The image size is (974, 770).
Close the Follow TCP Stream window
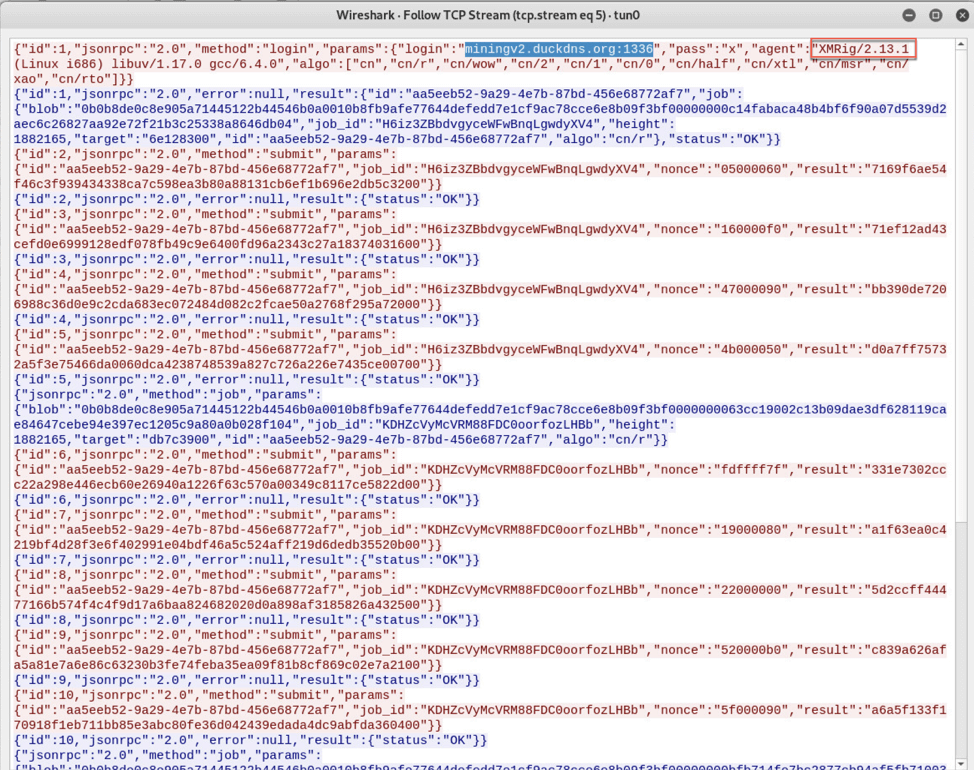coord(956,15)
